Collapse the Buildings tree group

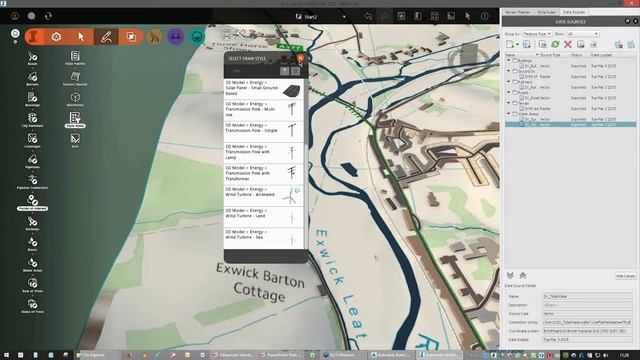click(x=509, y=60)
